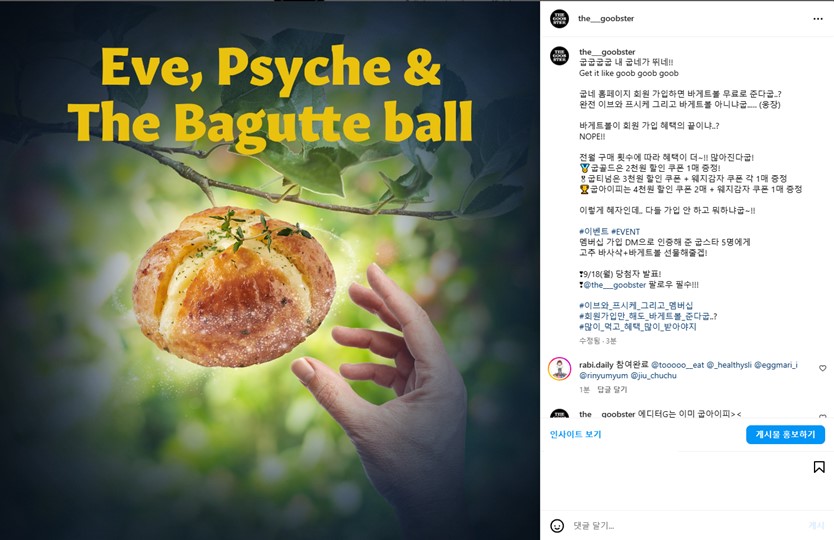Open the @jiu_chuchu mention link
Image resolution: width=834 pixels, height=540 pixels.
tap(653, 376)
